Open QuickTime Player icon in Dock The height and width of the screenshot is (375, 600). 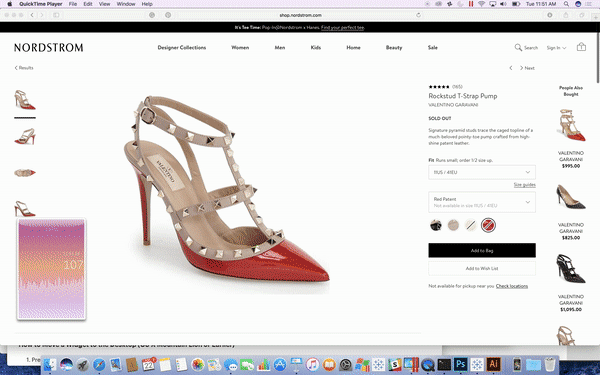click(x=428, y=364)
